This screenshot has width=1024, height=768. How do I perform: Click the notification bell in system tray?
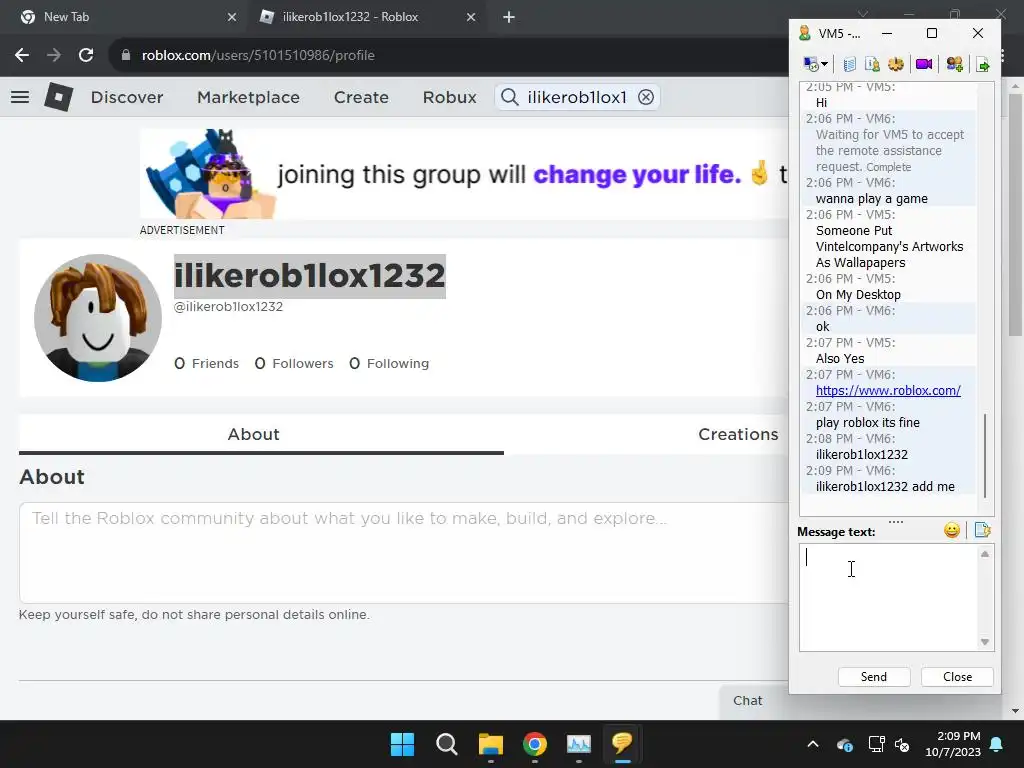coord(997,744)
